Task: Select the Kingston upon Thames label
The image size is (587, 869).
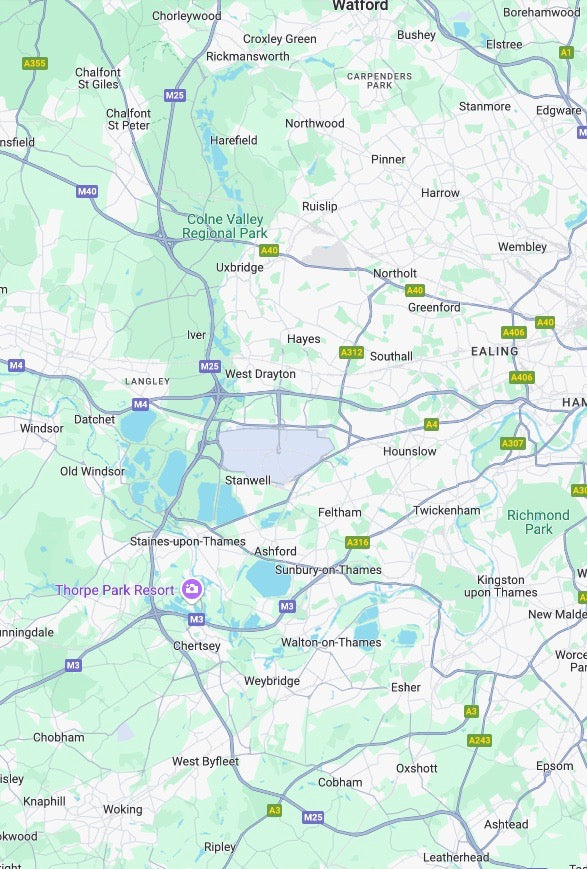Action: pyautogui.click(x=501, y=586)
